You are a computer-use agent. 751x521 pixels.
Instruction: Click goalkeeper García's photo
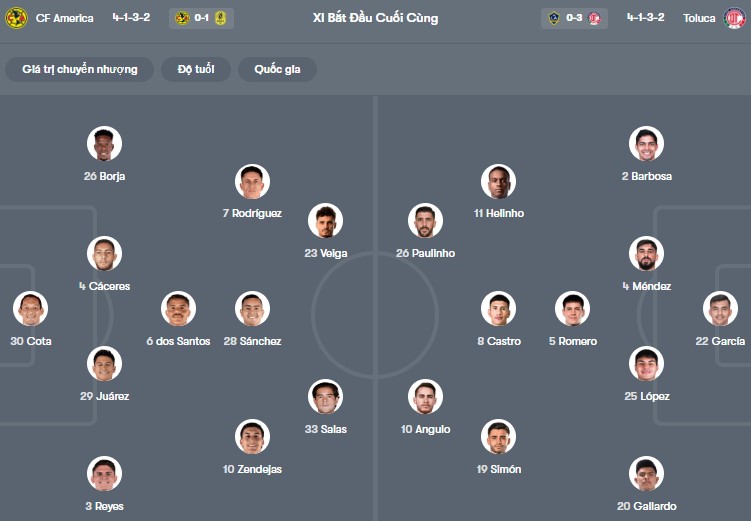click(720, 309)
